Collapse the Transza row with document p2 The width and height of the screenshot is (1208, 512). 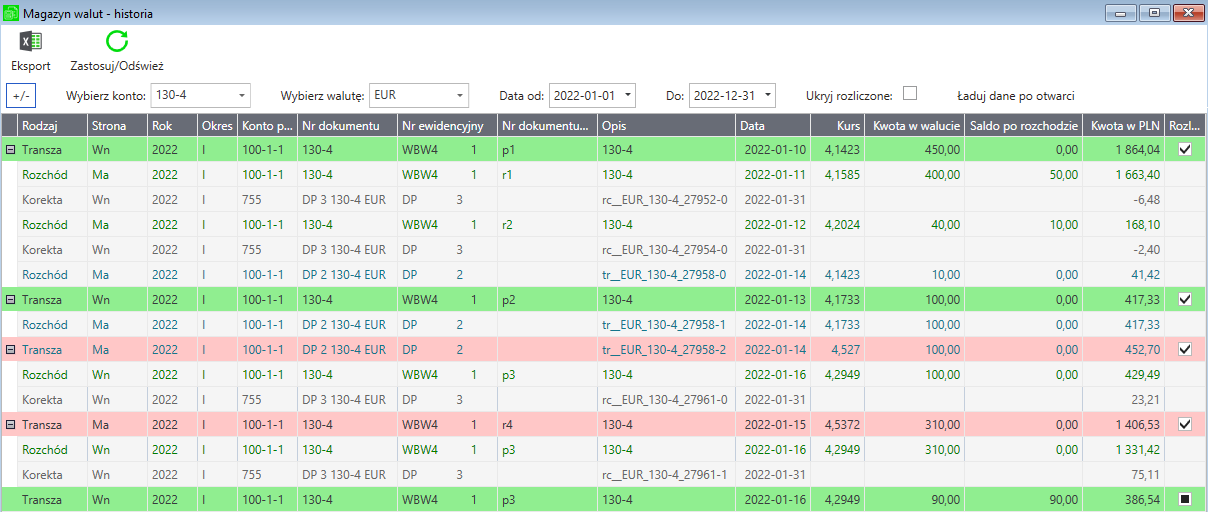tap(10, 299)
